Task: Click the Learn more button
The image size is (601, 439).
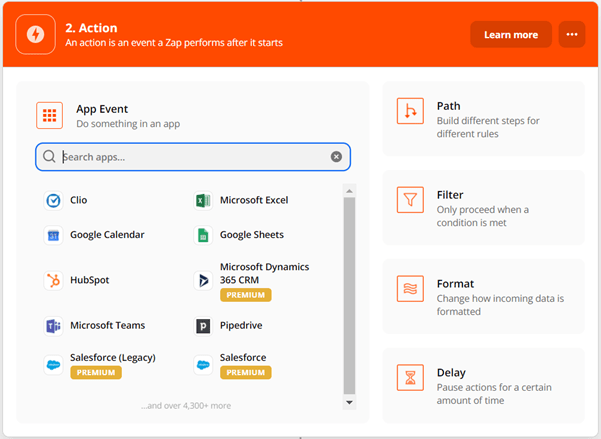Action: coord(511,35)
